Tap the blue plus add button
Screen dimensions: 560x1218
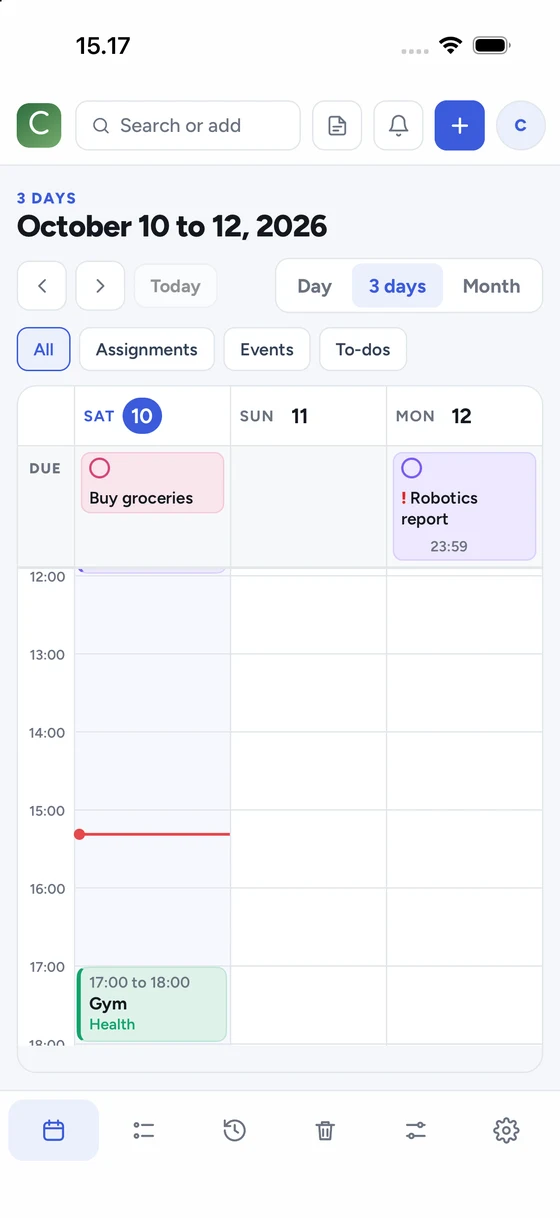pos(459,125)
